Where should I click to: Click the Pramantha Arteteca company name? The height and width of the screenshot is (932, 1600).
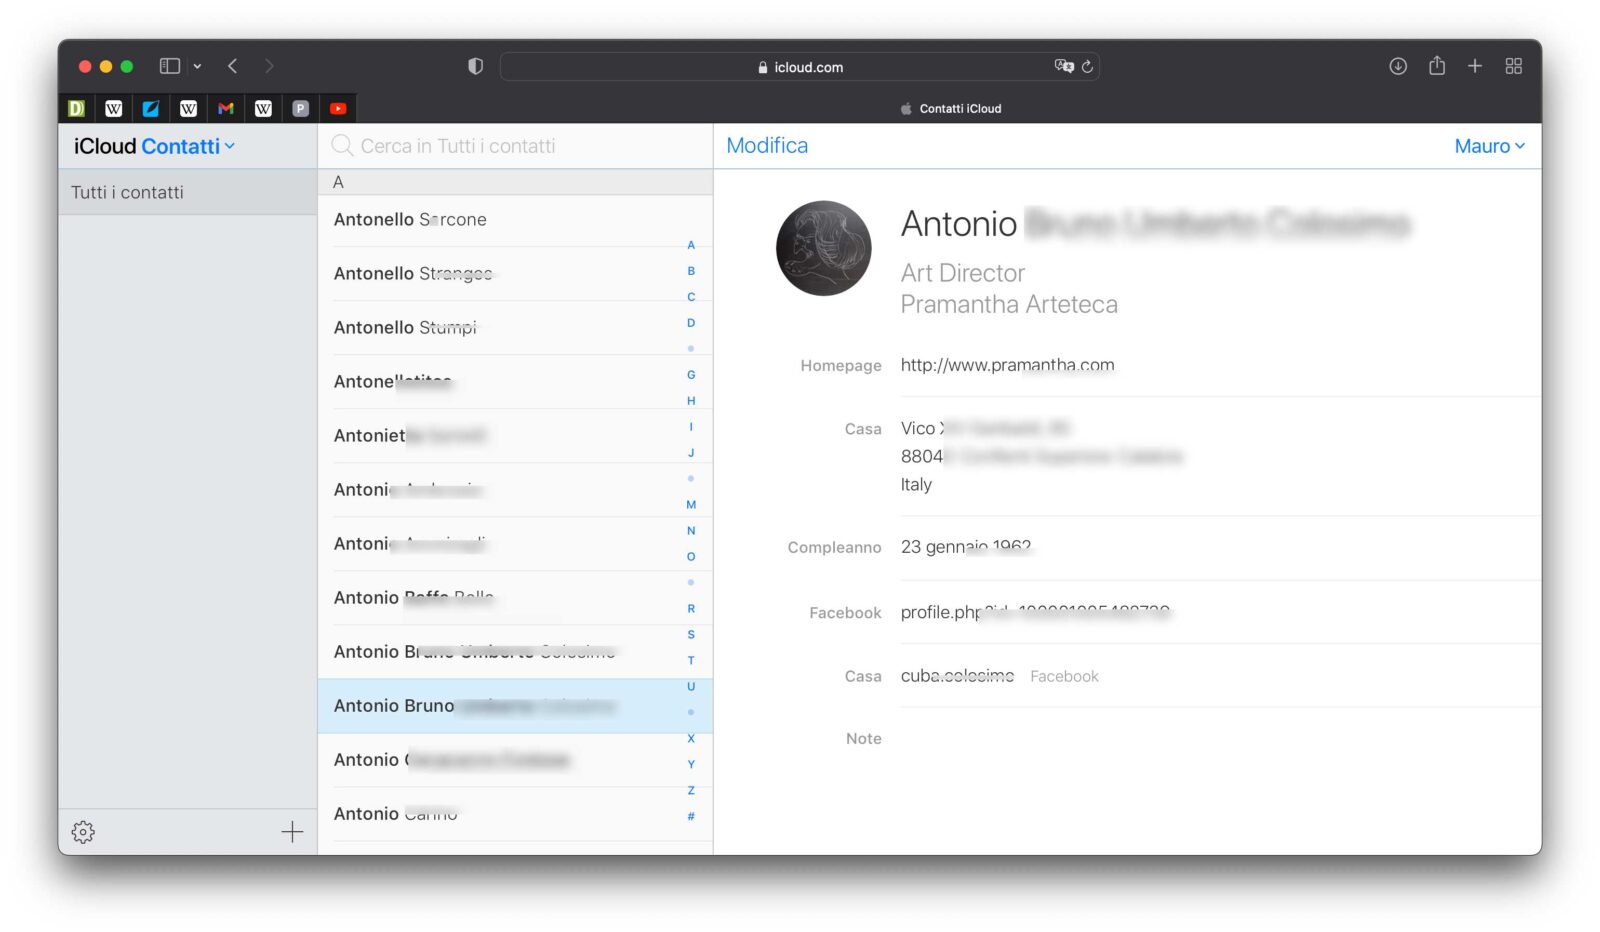pyautogui.click(x=1009, y=304)
